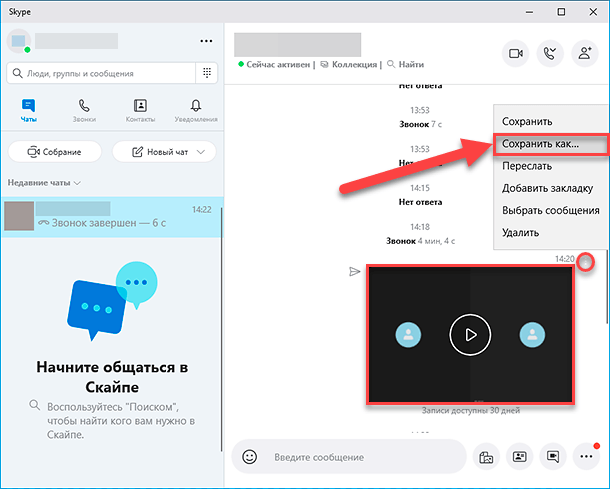Open the dial pad
Image resolution: width=610 pixels, height=489 pixels.
[x=207, y=73]
